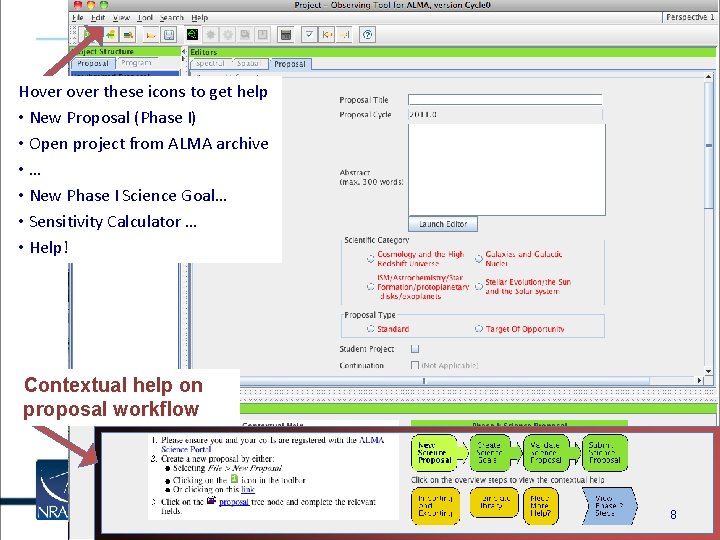This screenshot has width=720, height=540.
Task: Click the Validate Science Proposal workflow step
Action: click(x=546, y=453)
